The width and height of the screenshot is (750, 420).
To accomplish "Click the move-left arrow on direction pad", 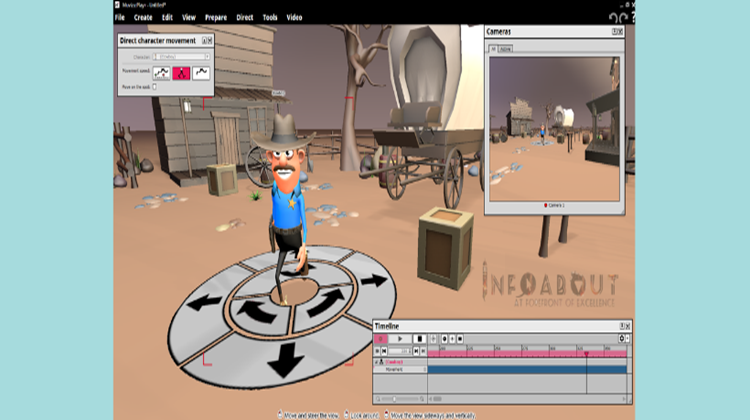I will (x=204, y=302).
